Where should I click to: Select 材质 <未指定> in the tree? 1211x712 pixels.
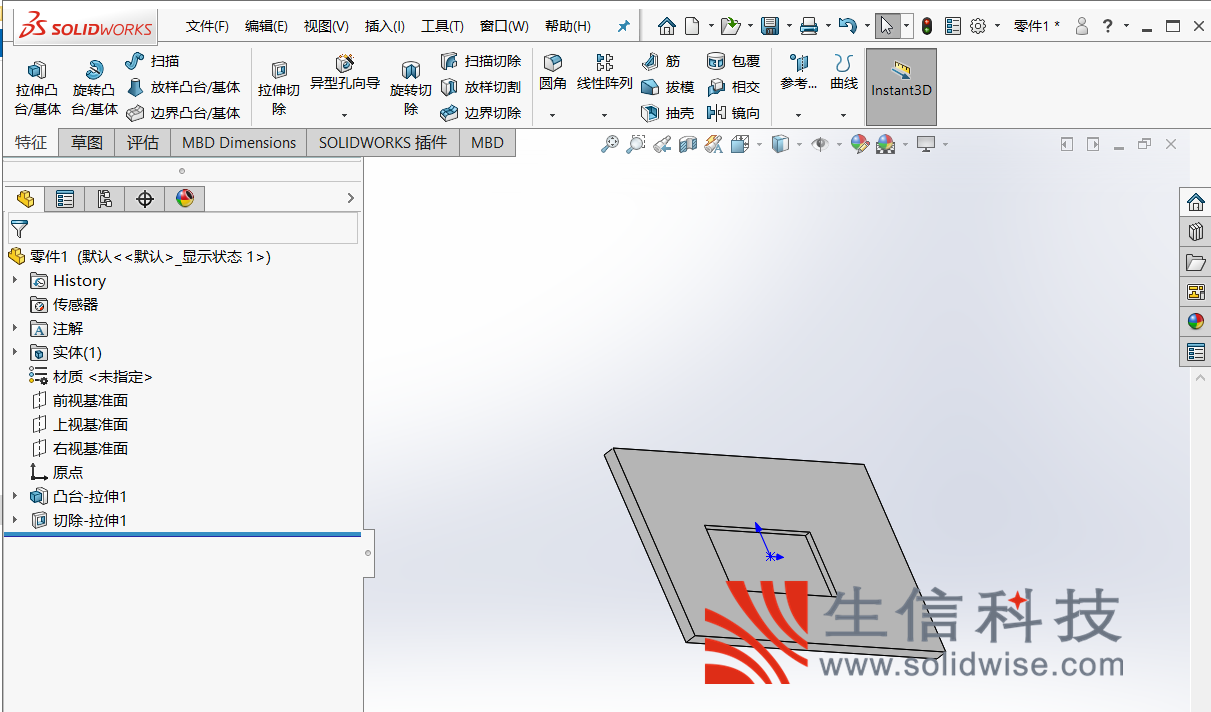[x=91, y=376]
